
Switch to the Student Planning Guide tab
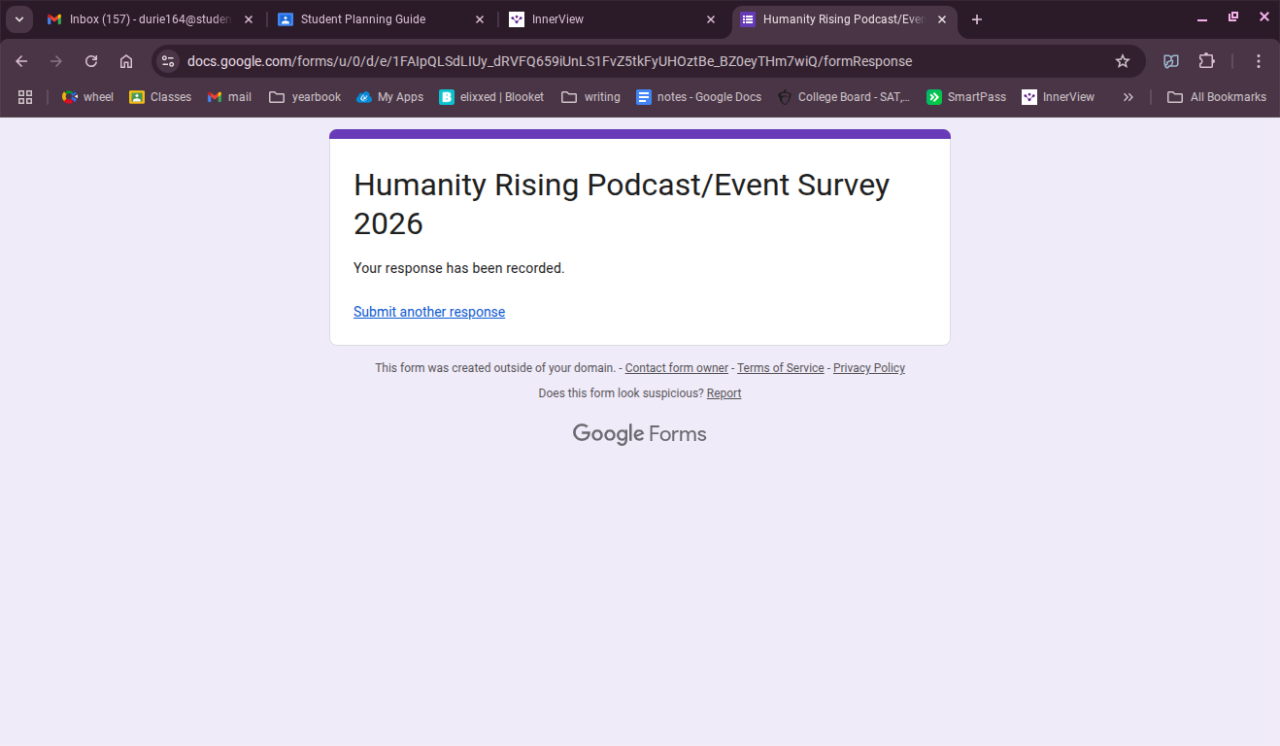[380, 19]
